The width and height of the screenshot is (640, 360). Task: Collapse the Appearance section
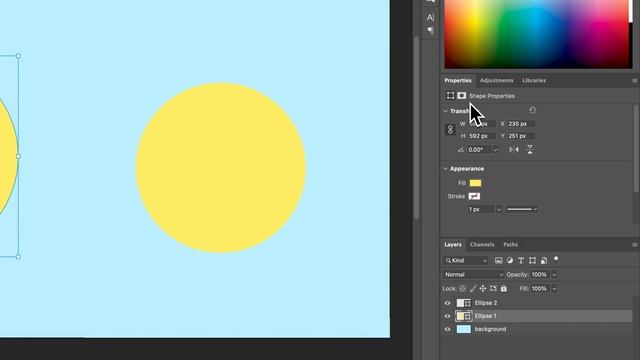coord(446,169)
